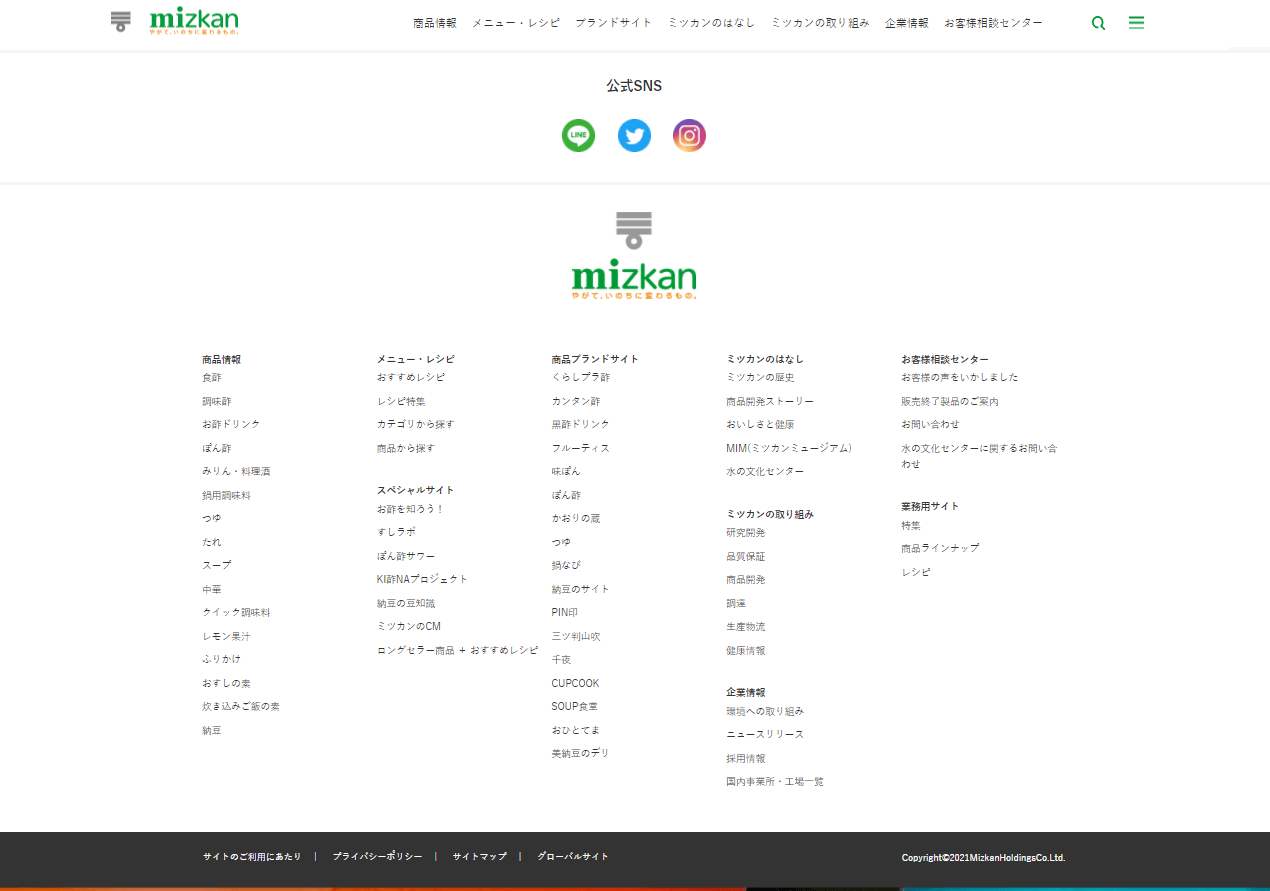Open the 調味酢 footer link
The height and width of the screenshot is (891, 1270).
[x=217, y=401]
